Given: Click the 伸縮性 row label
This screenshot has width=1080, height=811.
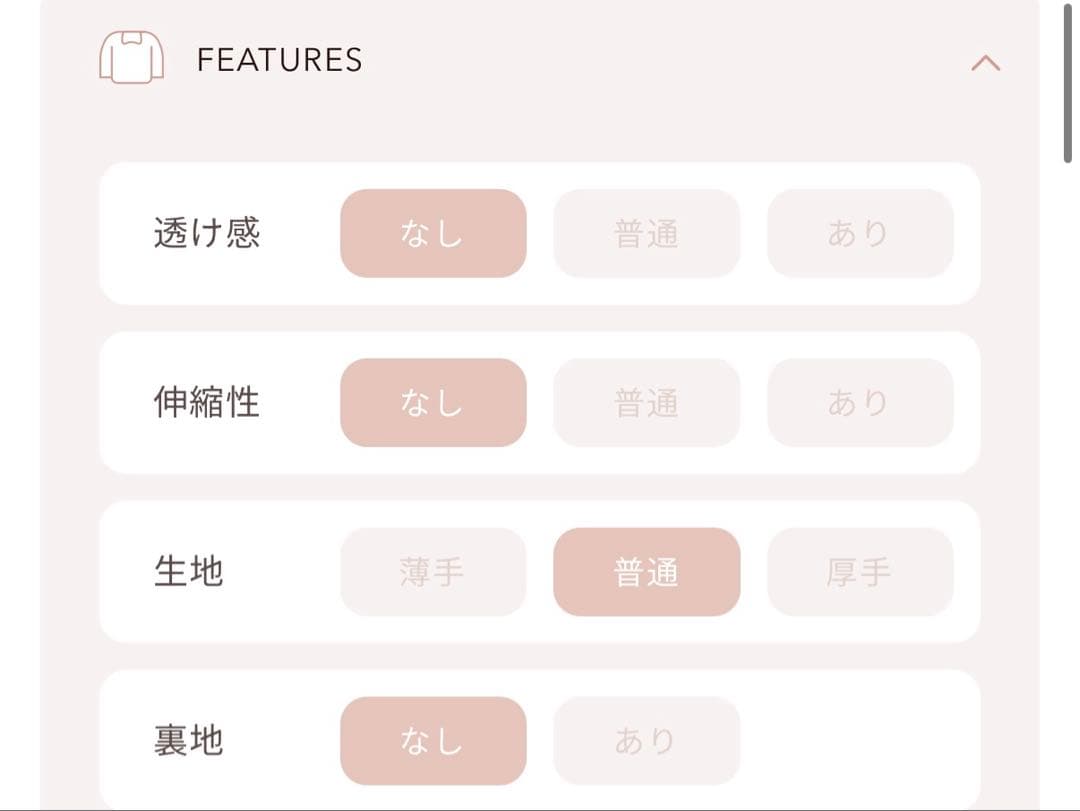Looking at the screenshot, I should pyautogui.click(x=206, y=402).
